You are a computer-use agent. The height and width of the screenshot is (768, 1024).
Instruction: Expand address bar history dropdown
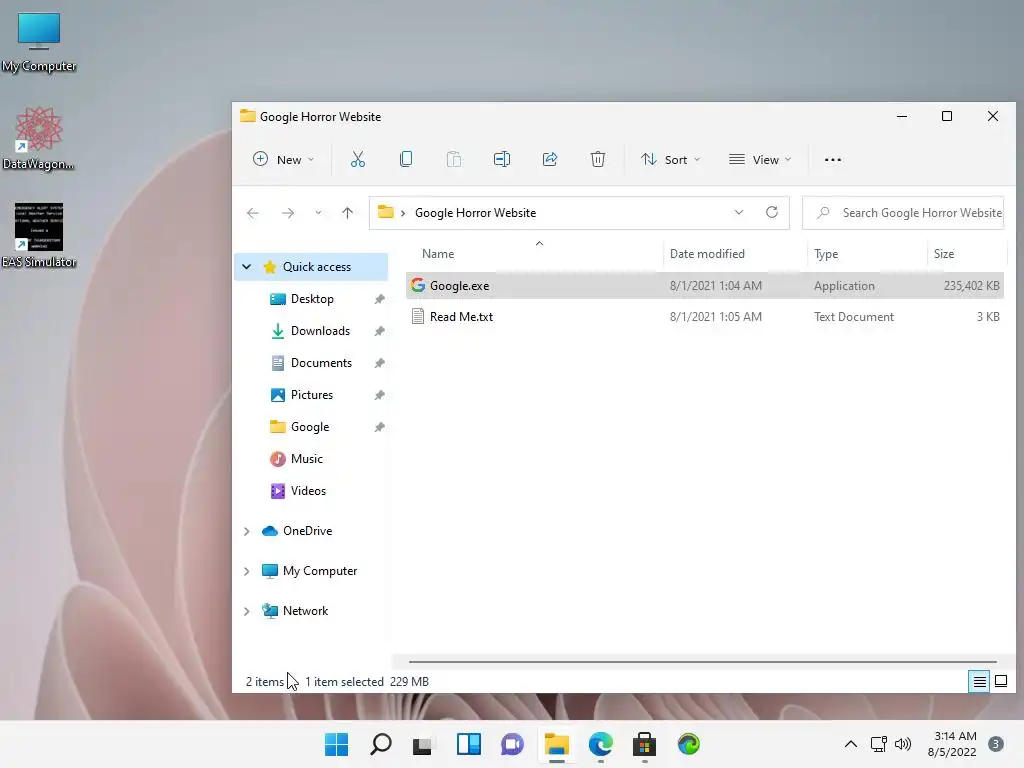(x=739, y=212)
